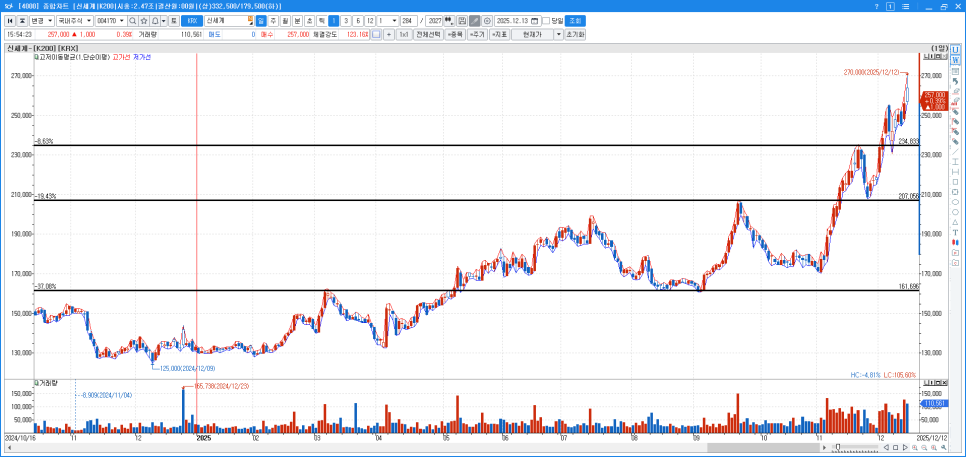This screenshot has height=457, width=966.
Task: Select interval preset 3 button
Action: coord(346,20)
